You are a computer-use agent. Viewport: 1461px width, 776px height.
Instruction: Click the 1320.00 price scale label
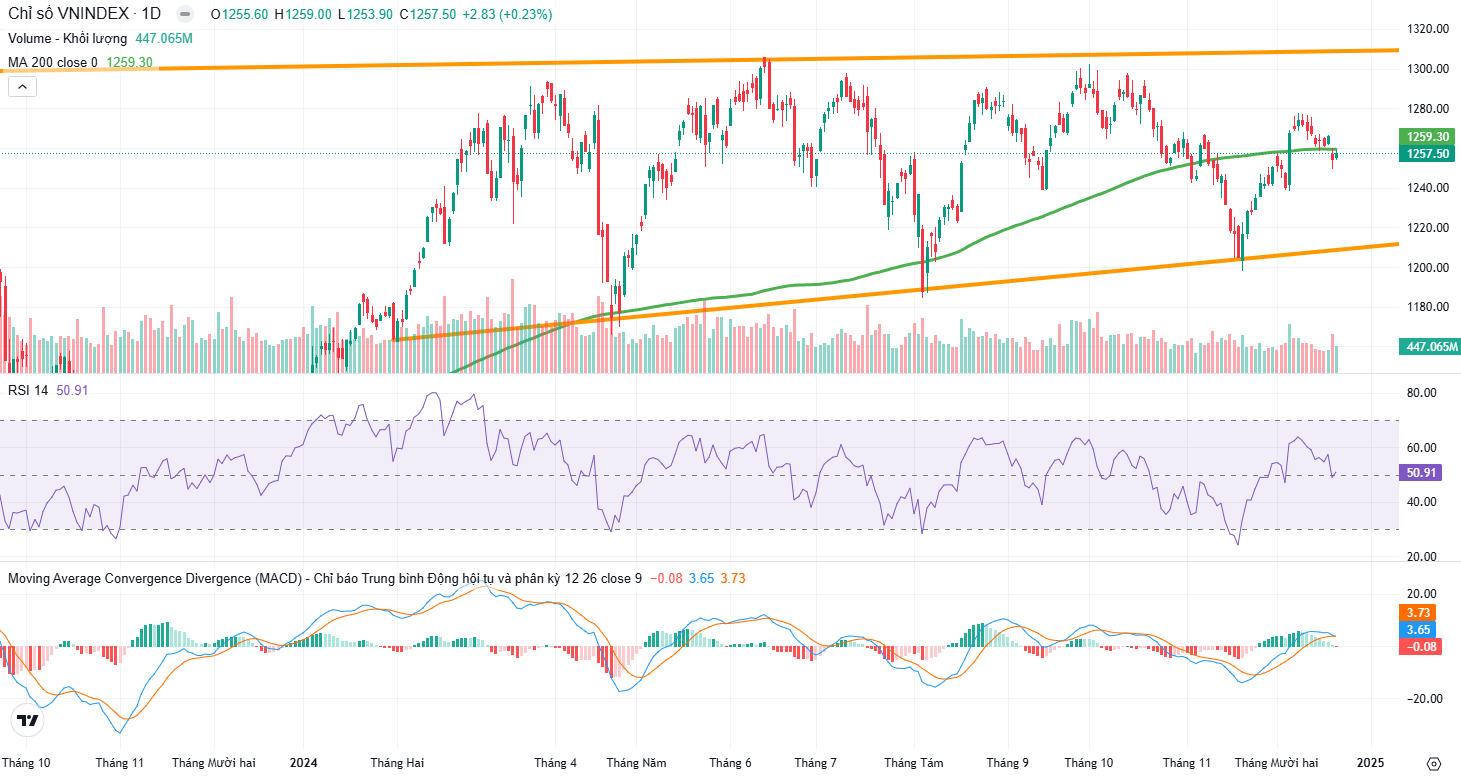coord(1428,29)
